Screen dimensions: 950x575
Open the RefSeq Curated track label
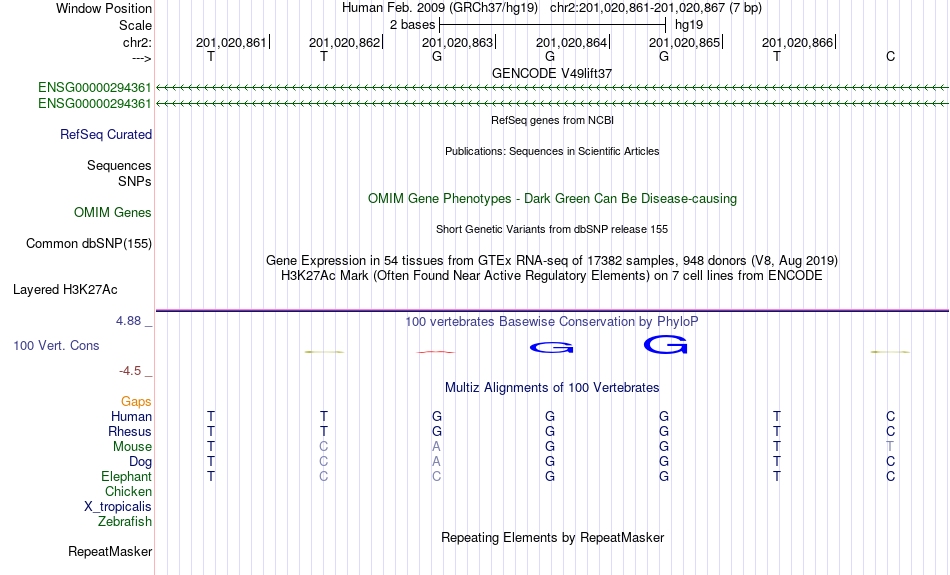(x=106, y=135)
